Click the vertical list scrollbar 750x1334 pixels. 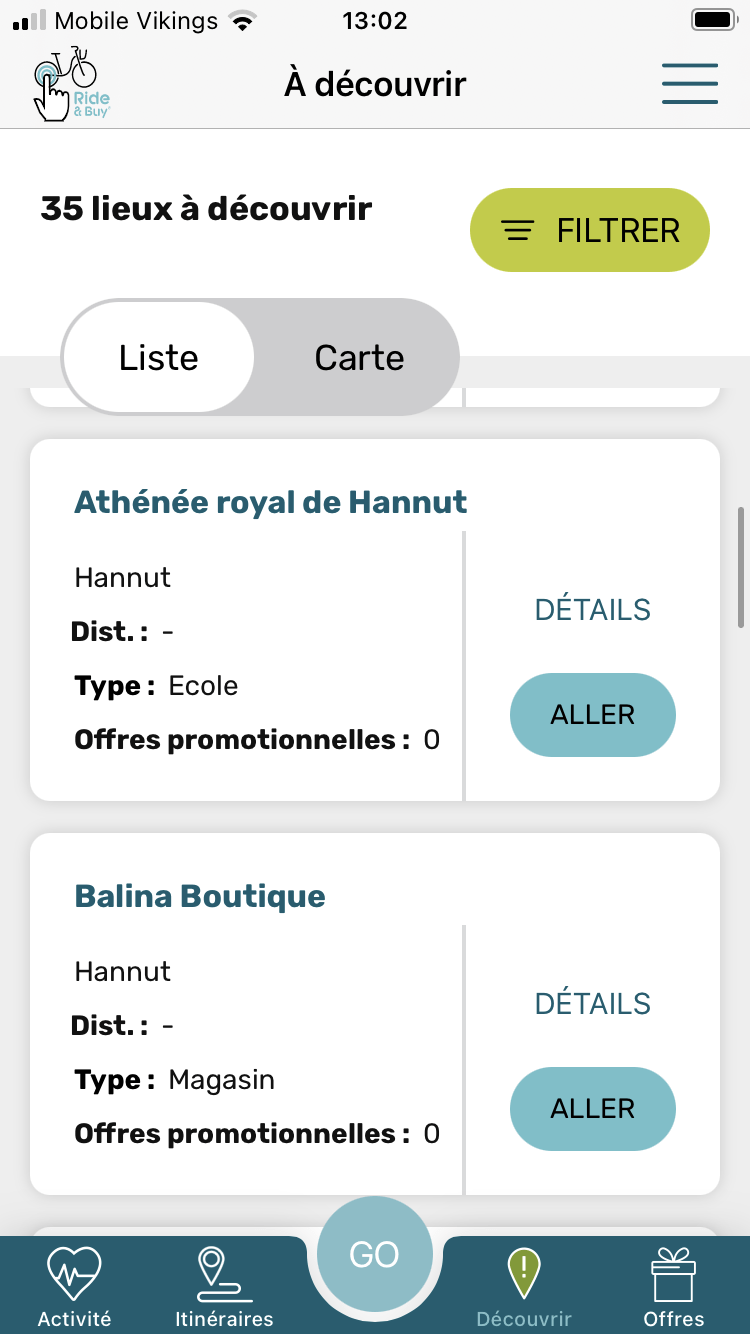pyautogui.click(x=741, y=568)
